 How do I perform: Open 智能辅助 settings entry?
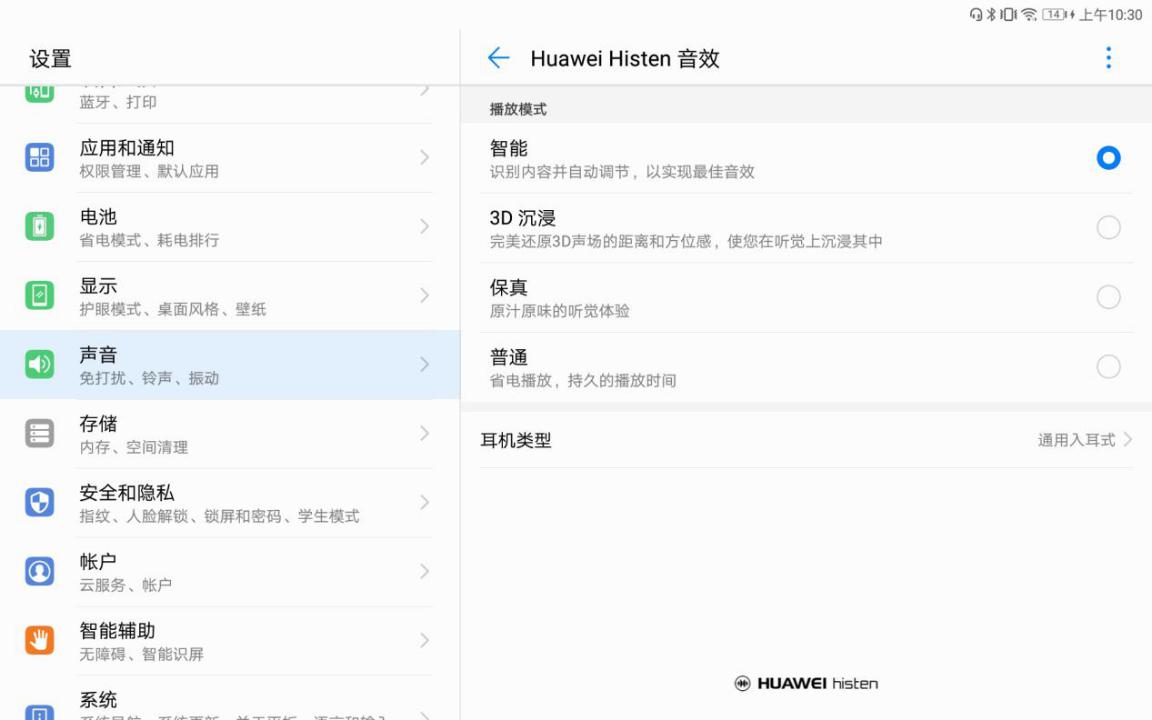[230, 641]
